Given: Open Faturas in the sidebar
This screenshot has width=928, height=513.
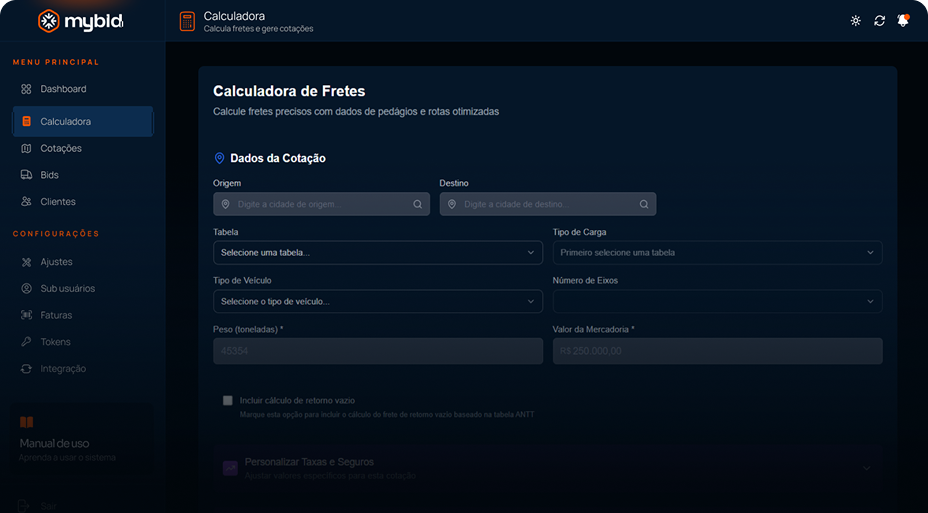Looking at the screenshot, I should point(56,315).
